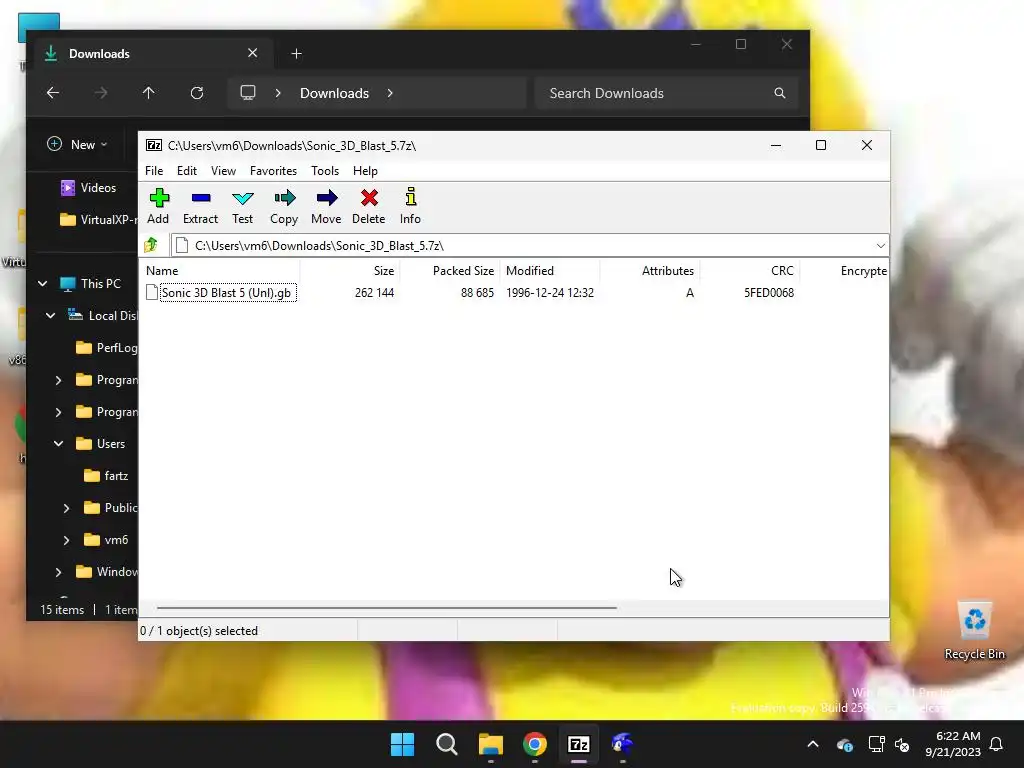Click the horizontal scrollbar in 7-Zip
The height and width of the screenshot is (768, 1024).
point(387,607)
